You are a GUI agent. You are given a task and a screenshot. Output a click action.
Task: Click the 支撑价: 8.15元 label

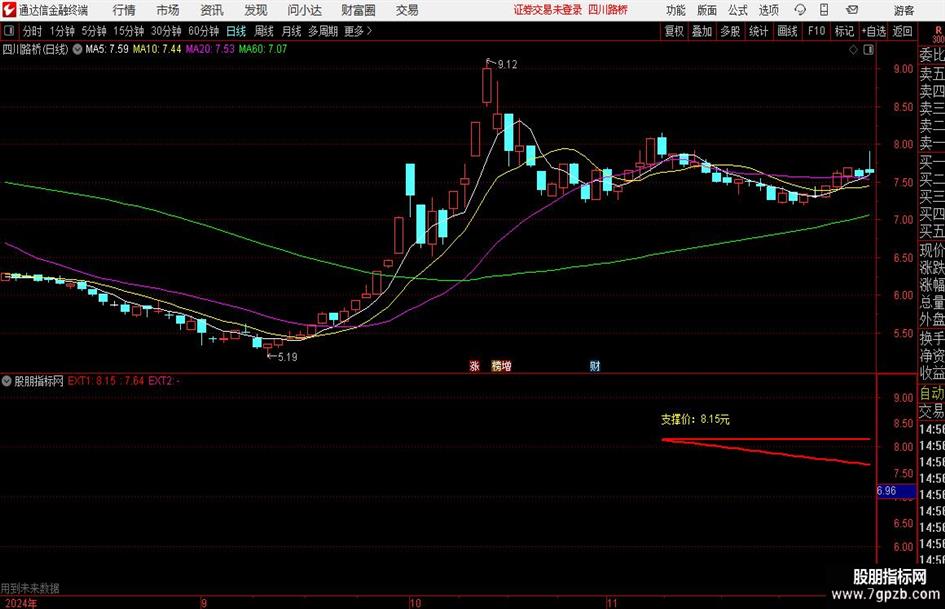(695, 419)
